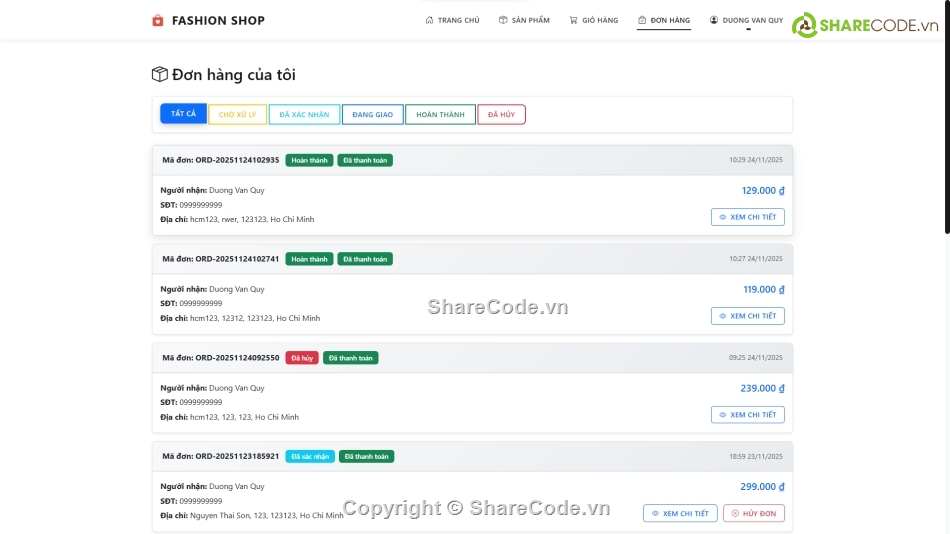Click the 129.000 đ order total
950x534 pixels.
(763, 190)
